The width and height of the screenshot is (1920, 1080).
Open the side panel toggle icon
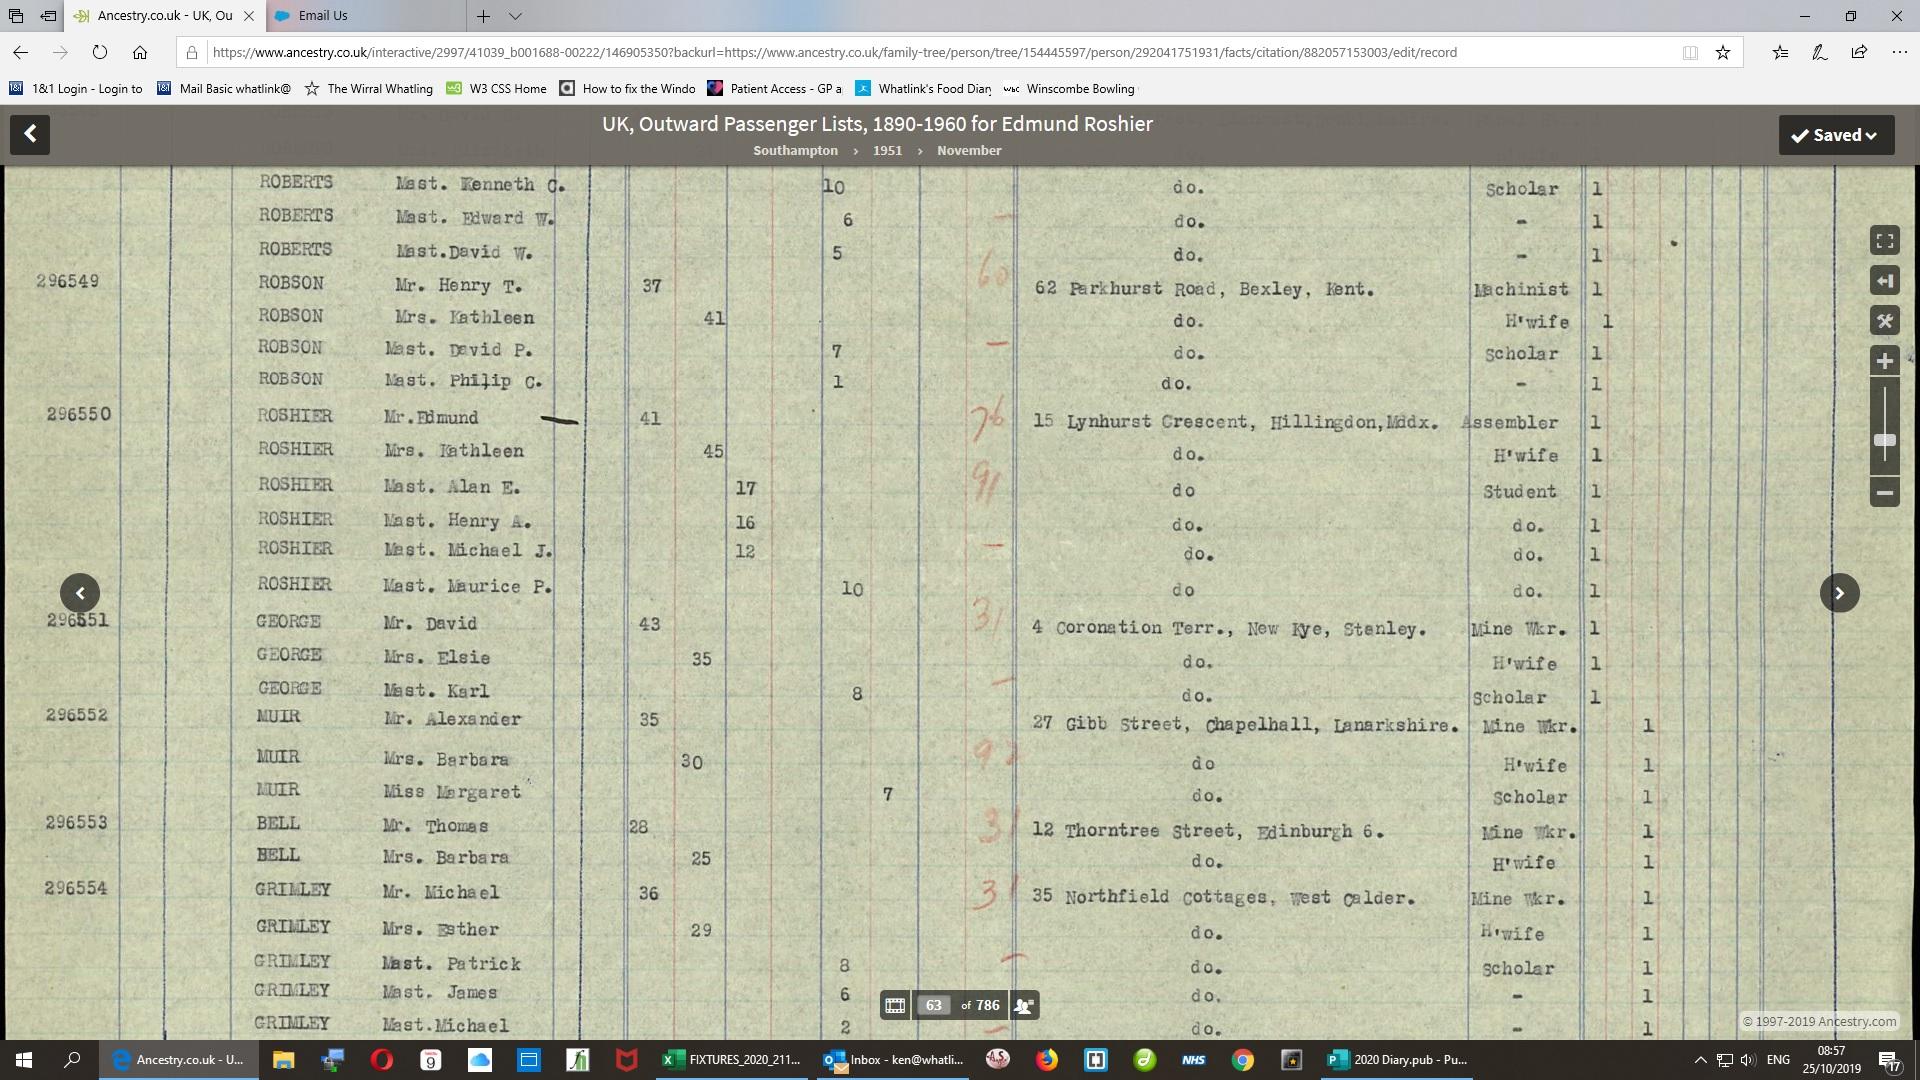[1884, 281]
